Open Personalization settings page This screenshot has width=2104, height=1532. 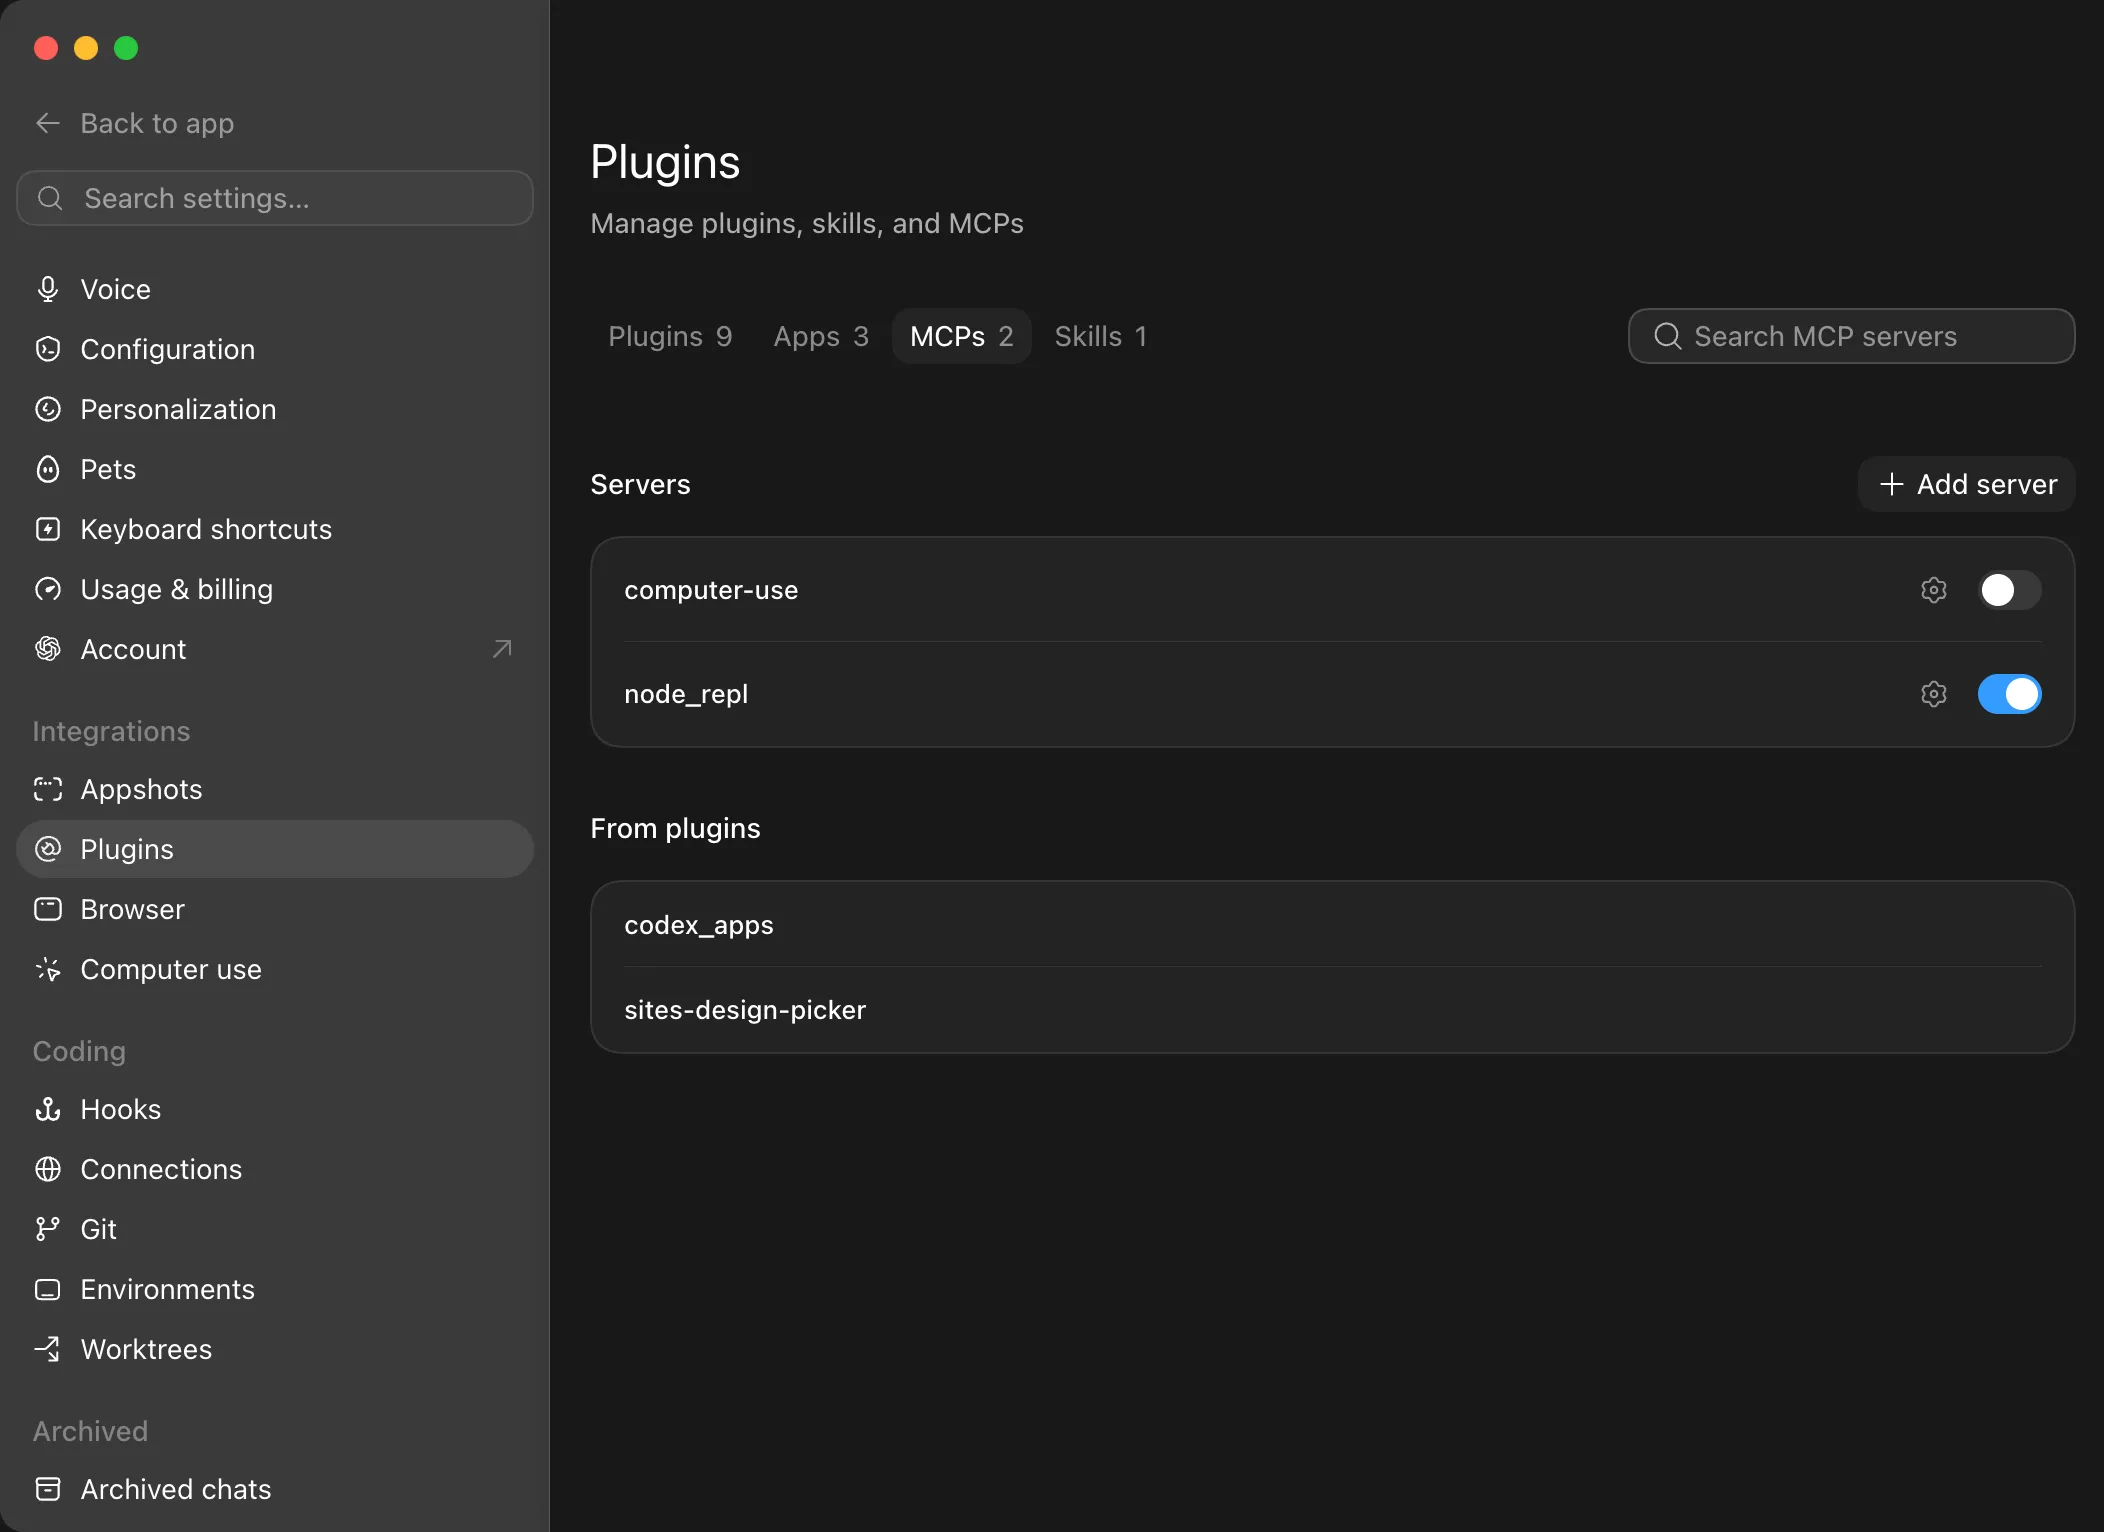point(274,409)
